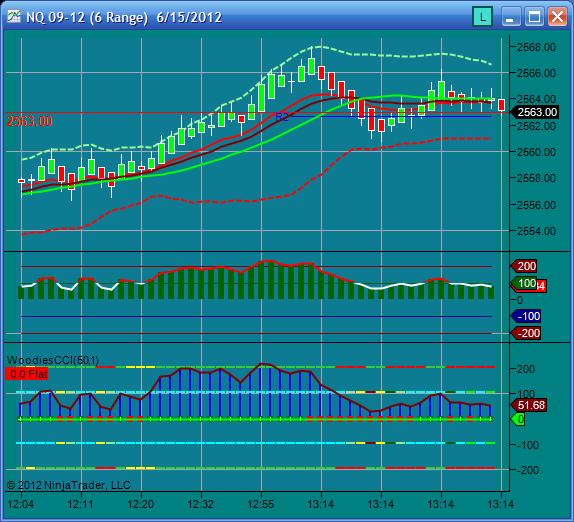Click the 2012 NinjaTrader, LLC copyright text
Screen dimensions: 574x522
click(x=69, y=485)
